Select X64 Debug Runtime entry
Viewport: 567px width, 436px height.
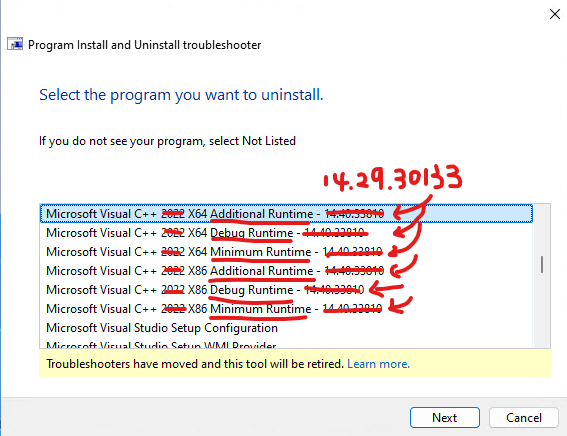point(286,233)
